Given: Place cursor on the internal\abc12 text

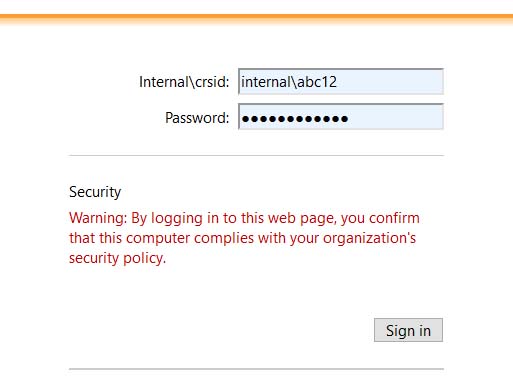Looking at the screenshot, I should click(289, 82).
